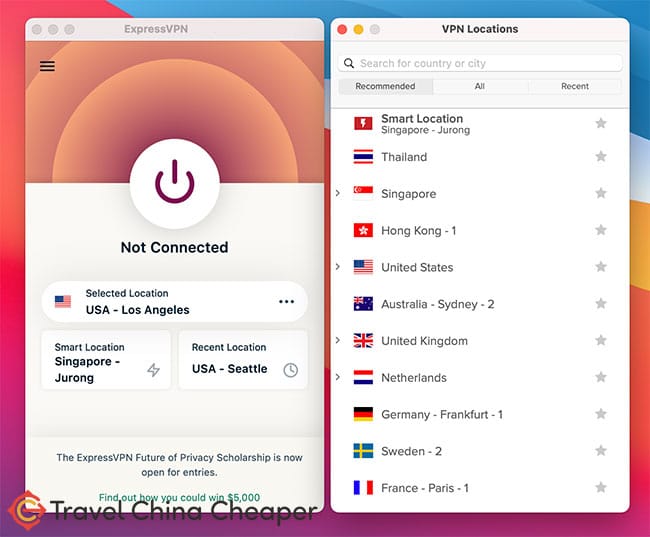The image size is (650, 537).
Task: Select 'Smart Location' row in VPN Locations
Action: 480,124
